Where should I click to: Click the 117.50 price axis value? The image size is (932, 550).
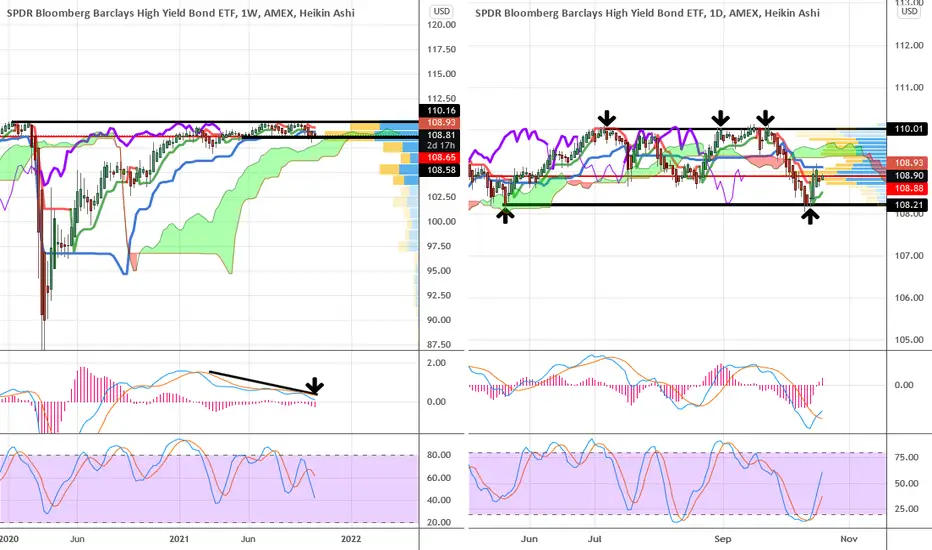click(442, 49)
